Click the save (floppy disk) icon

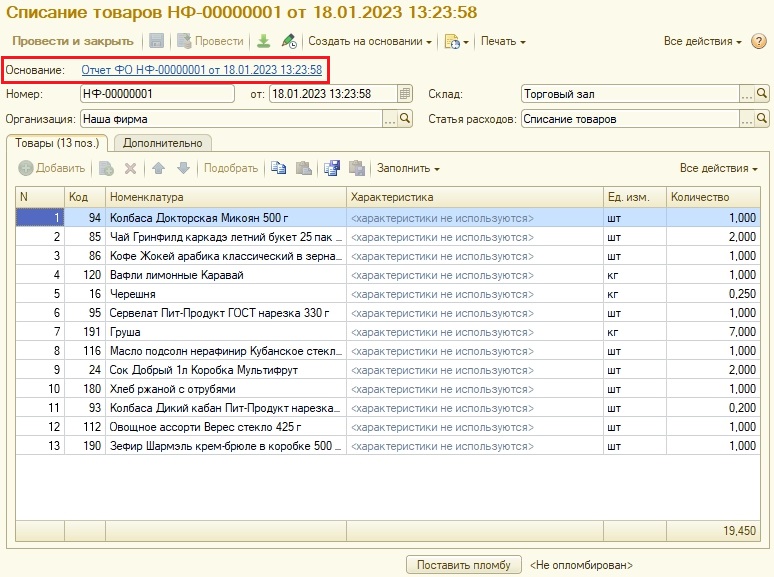click(156, 41)
